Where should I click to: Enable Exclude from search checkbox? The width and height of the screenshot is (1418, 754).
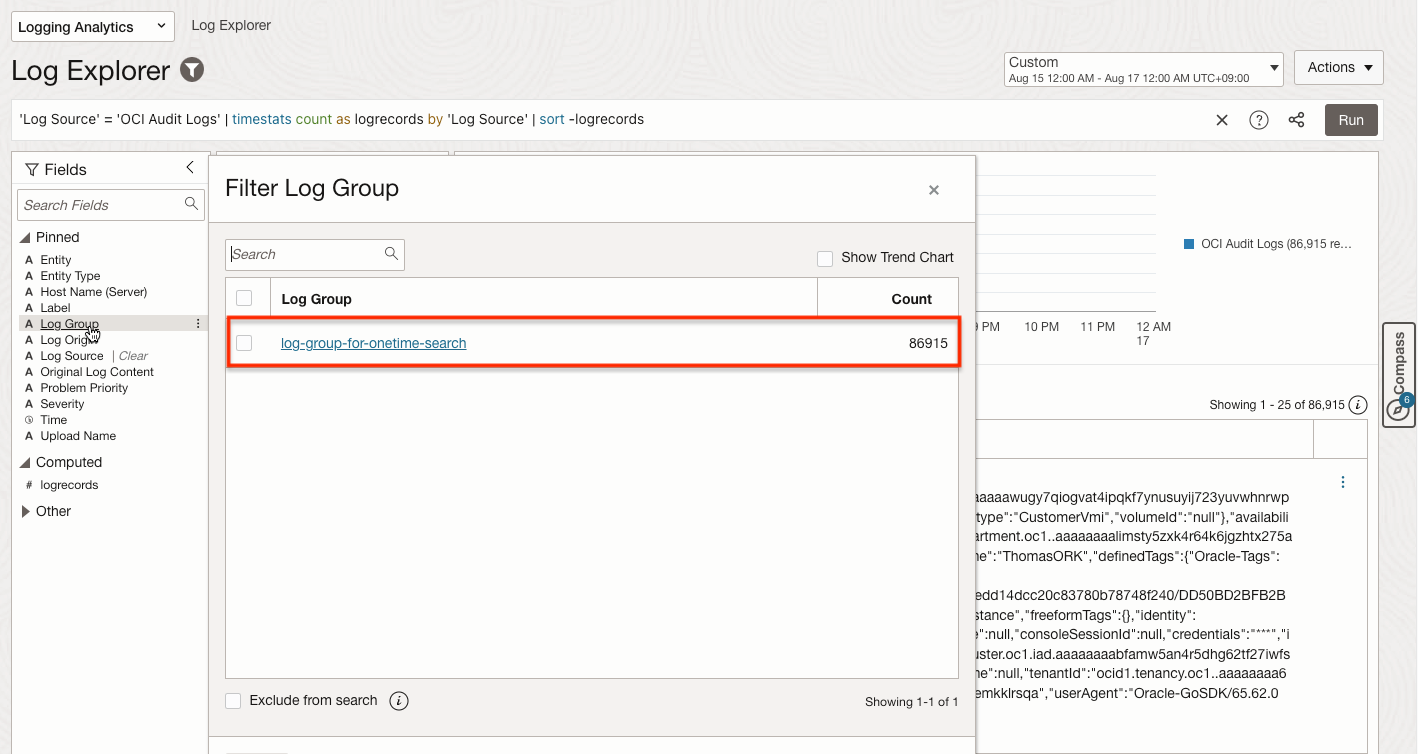click(233, 701)
